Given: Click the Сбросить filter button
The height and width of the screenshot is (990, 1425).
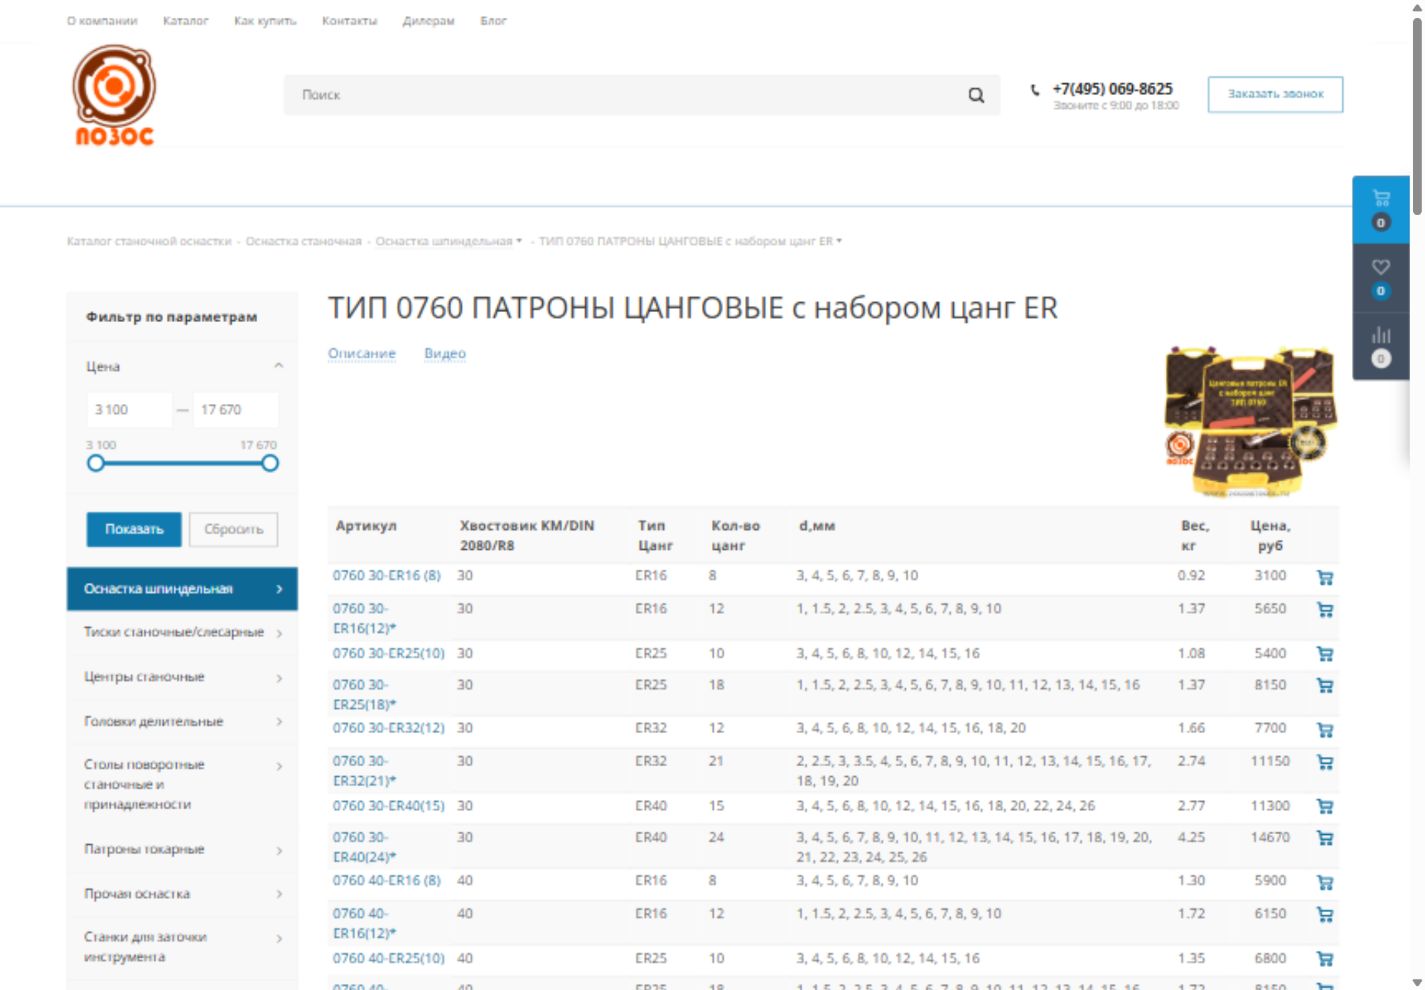Looking at the screenshot, I should [234, 529].
